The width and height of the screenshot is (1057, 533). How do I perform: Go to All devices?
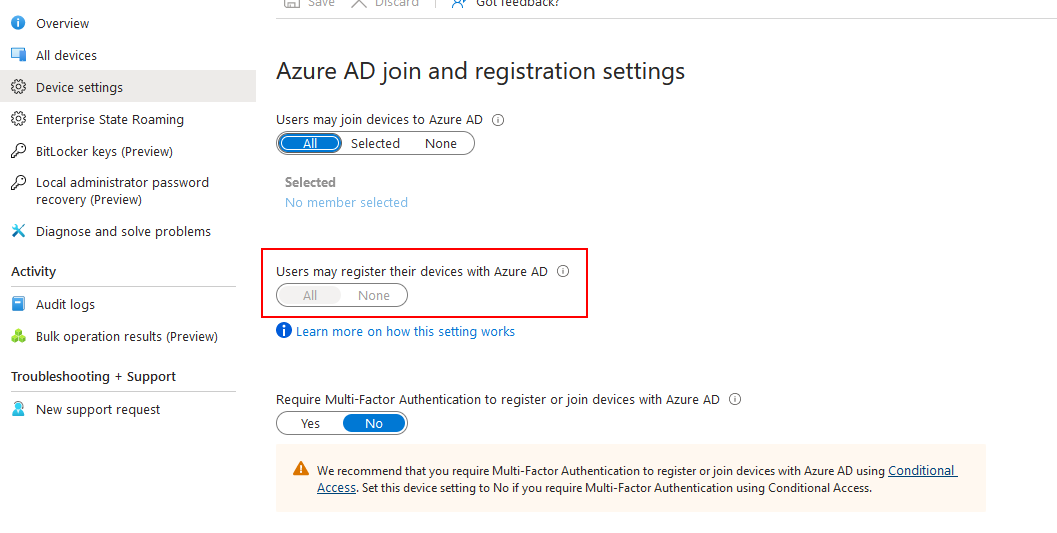tap(66, 55)
